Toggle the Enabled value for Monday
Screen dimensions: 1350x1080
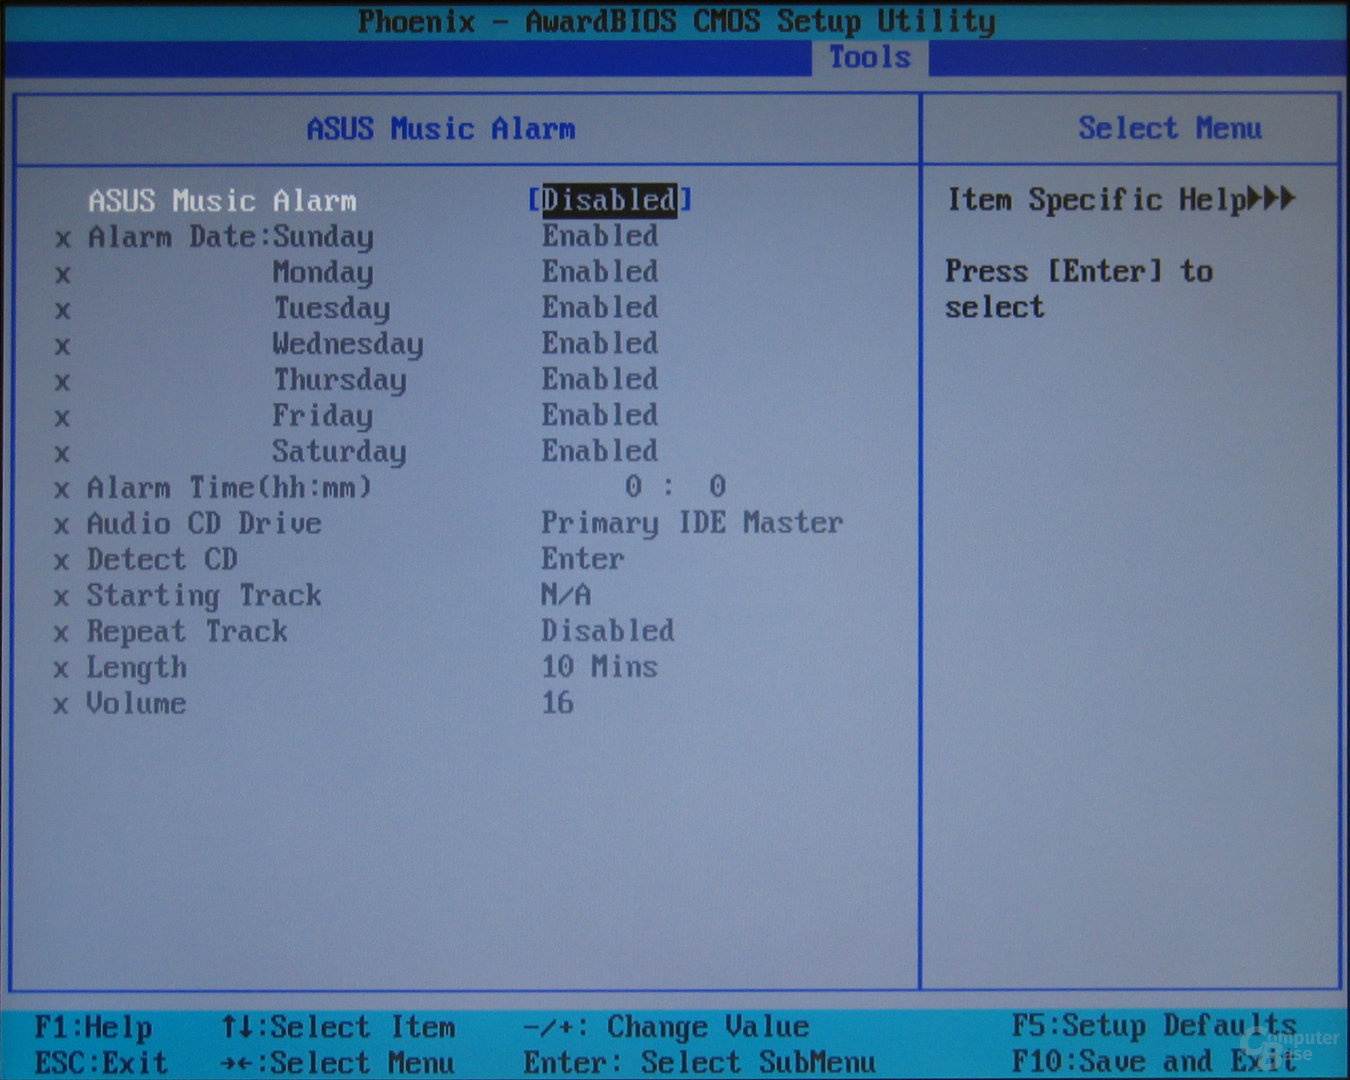coord(600,272)
